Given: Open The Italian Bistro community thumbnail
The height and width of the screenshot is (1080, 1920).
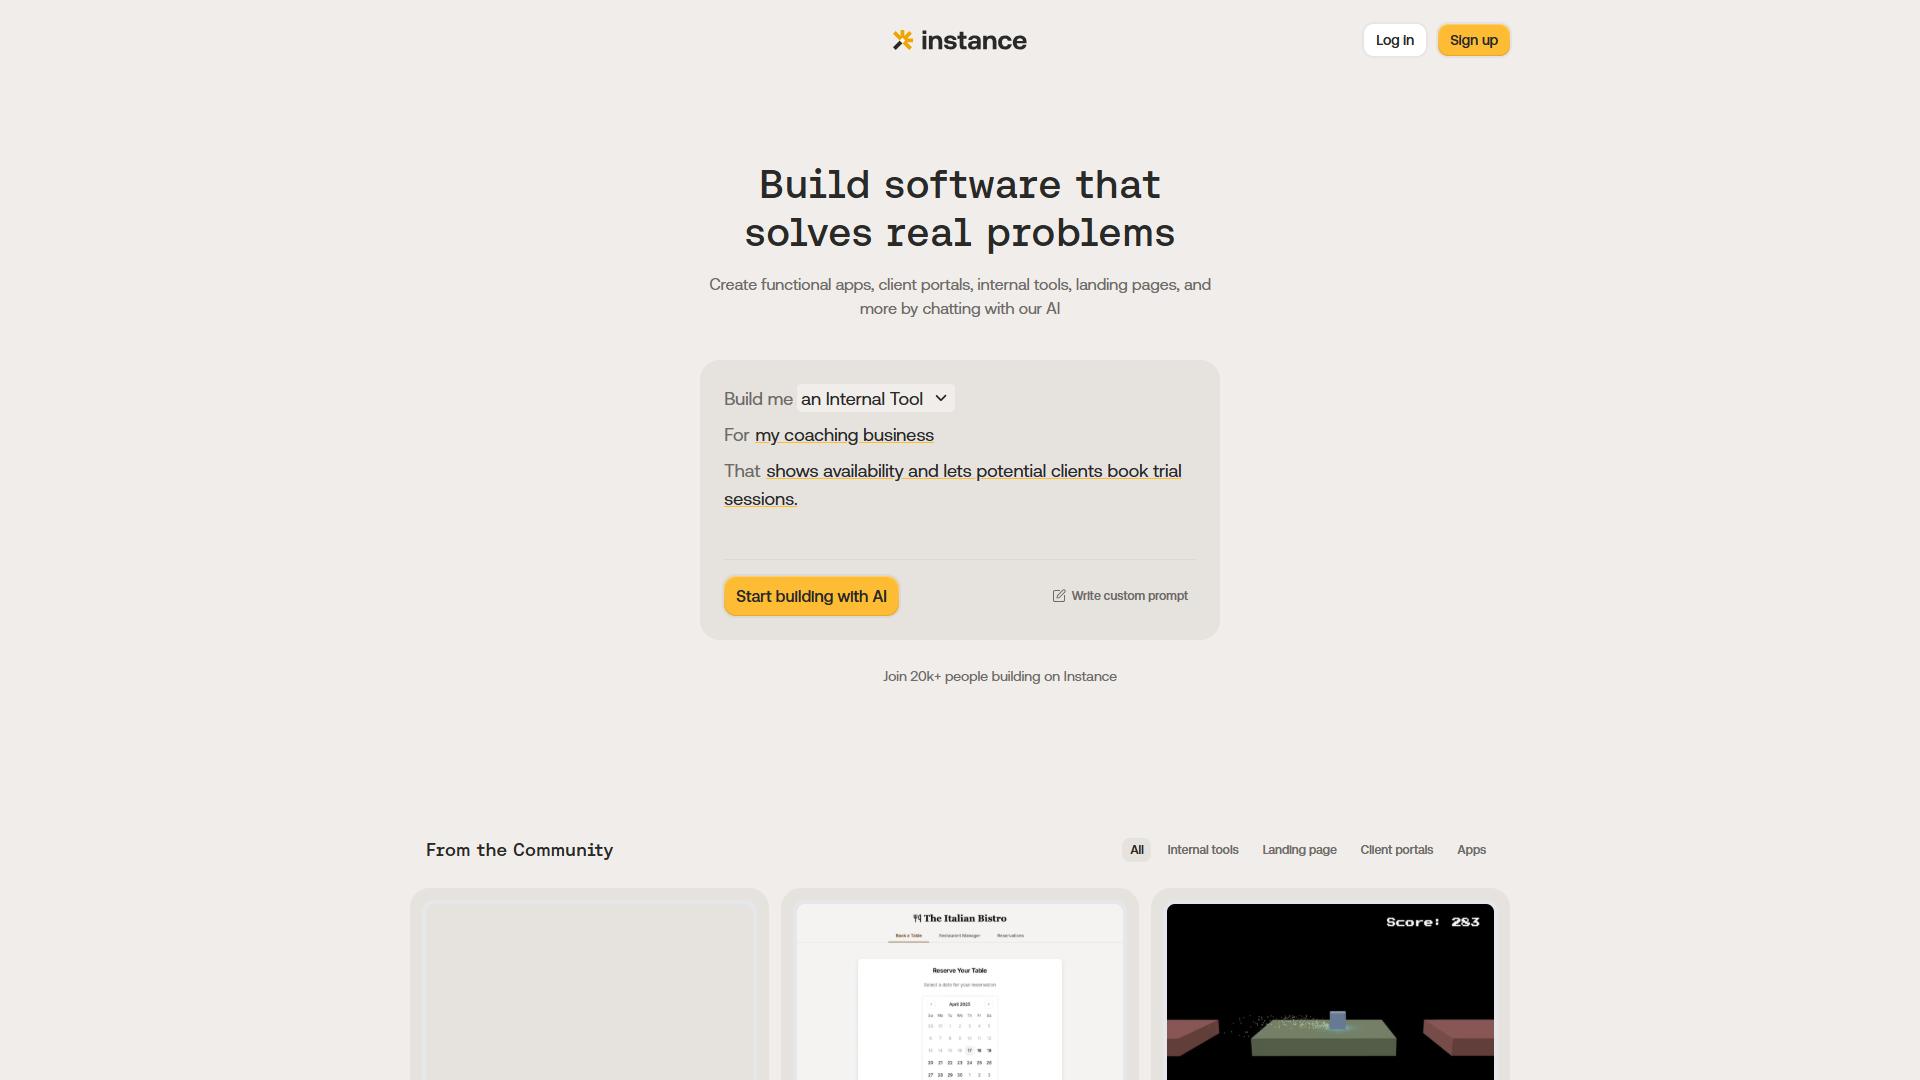Looking at the screenshot, I should pos(960,992).
